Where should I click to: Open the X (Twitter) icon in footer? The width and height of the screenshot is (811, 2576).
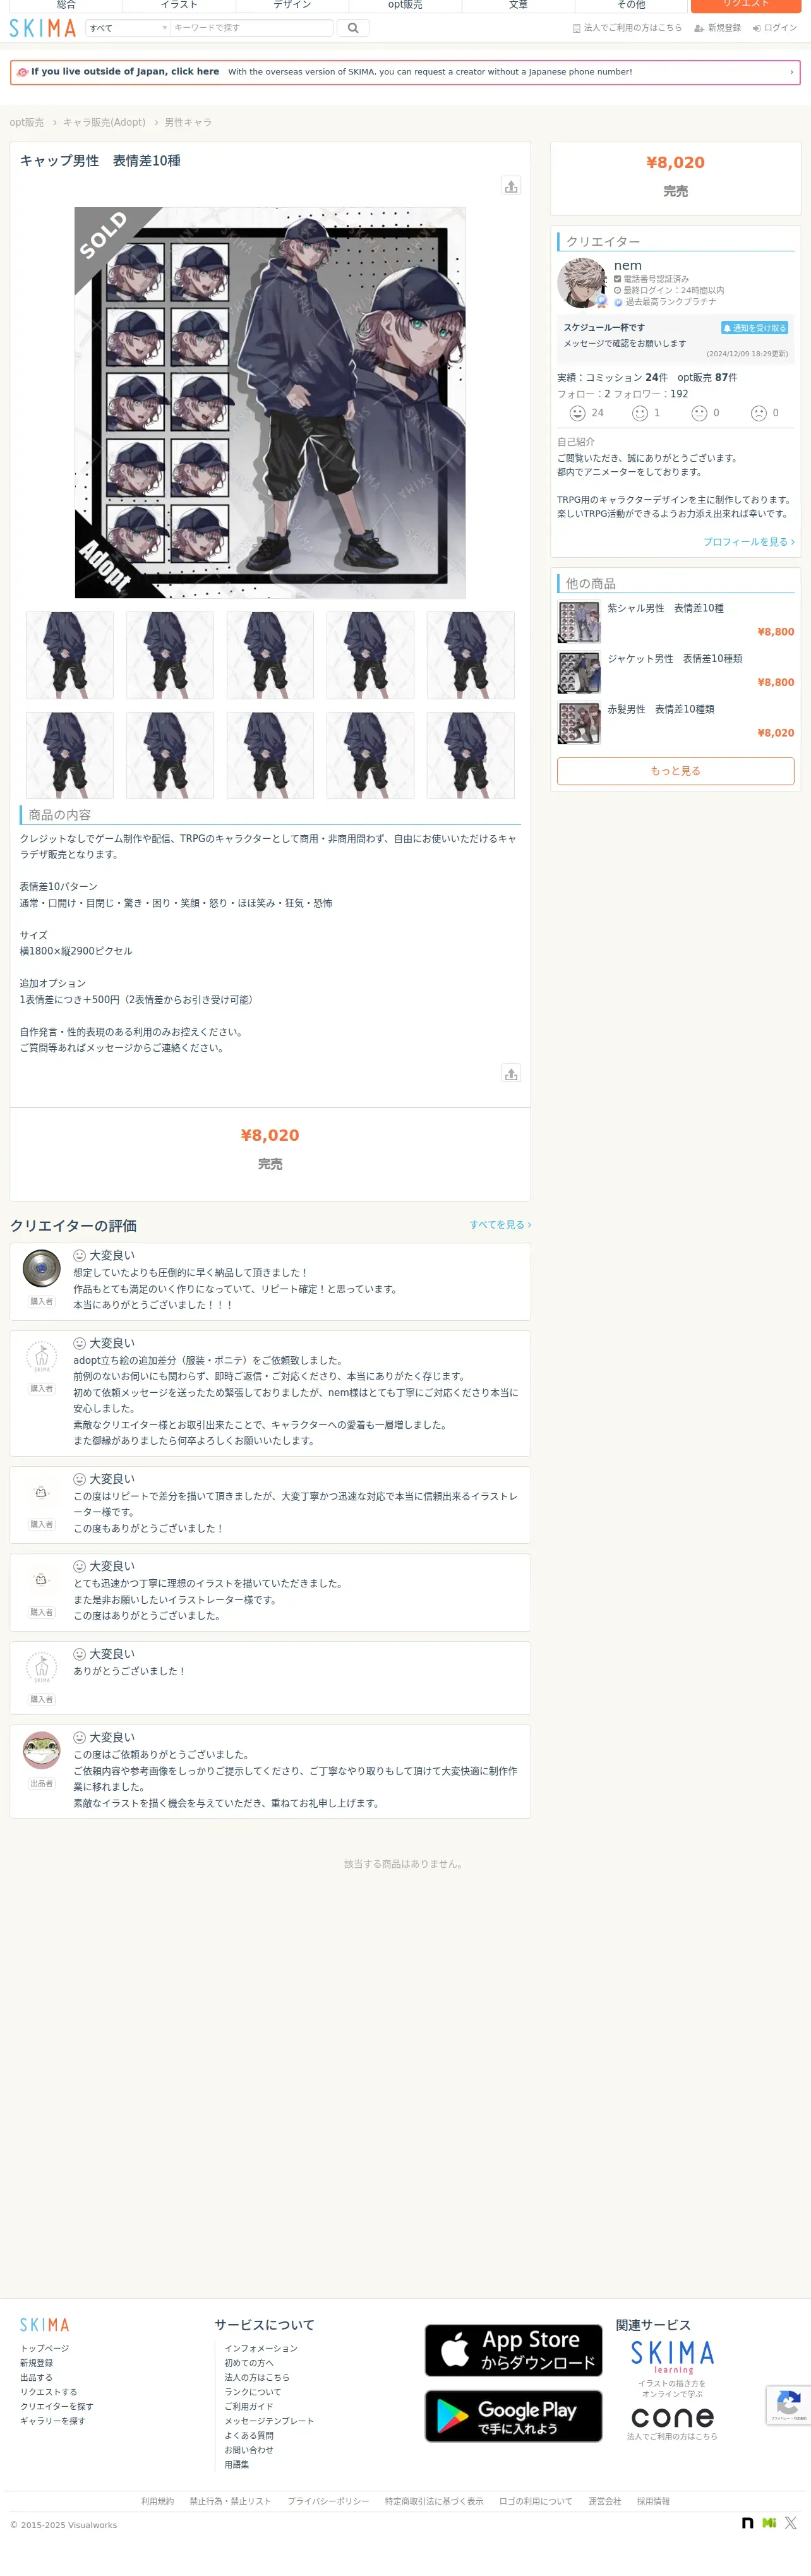(x=790, y=2523)
